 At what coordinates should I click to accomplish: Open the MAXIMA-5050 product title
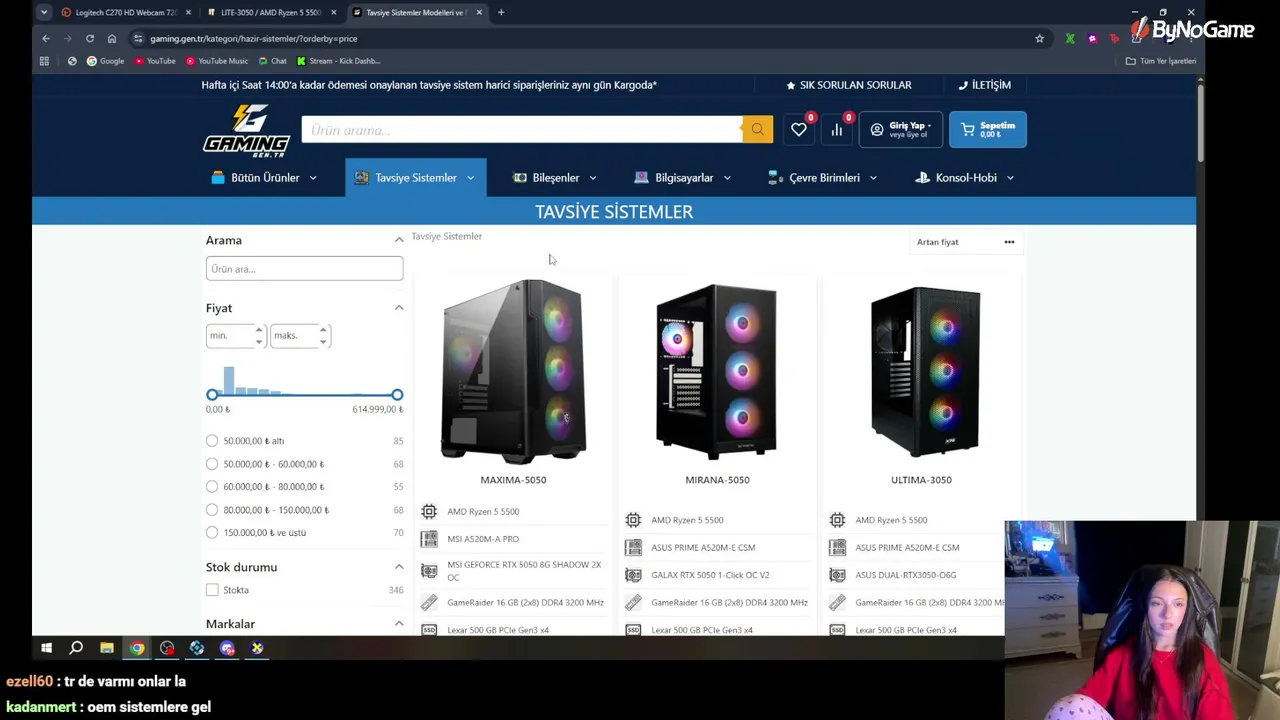coord(513,480)
